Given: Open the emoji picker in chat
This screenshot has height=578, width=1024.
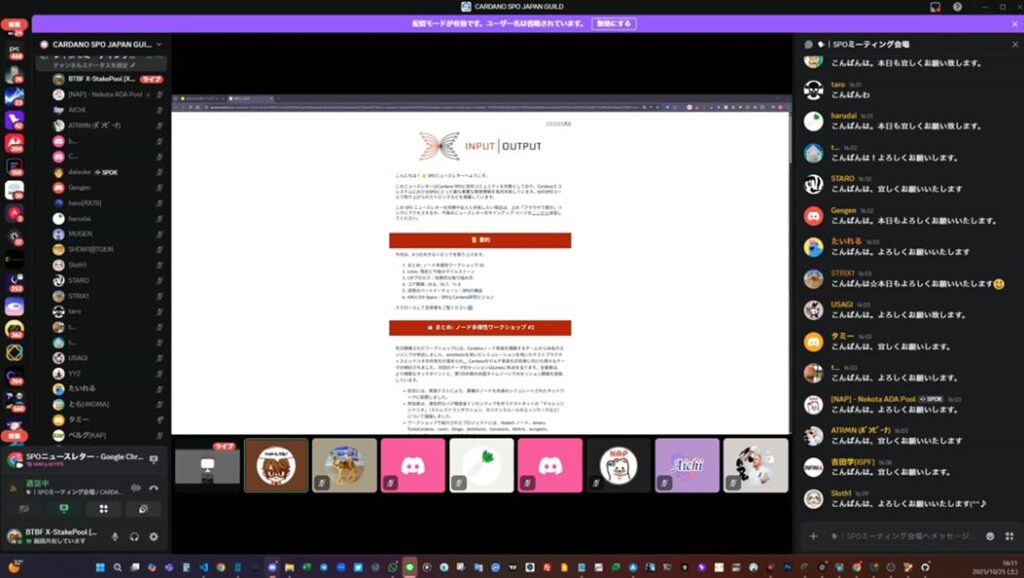Looking at the screenshot, I should [989, 536].
